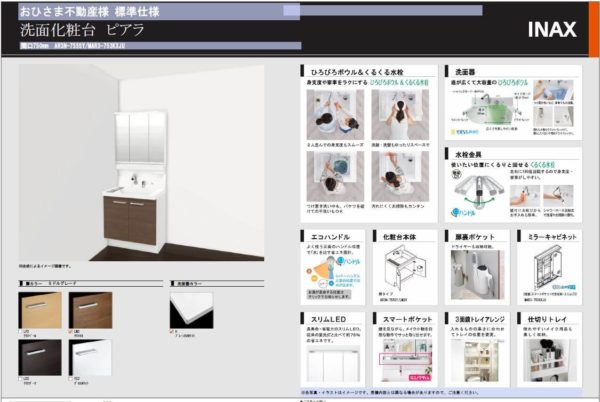
Task: Open the shower hose photo in 水栓金具
Action: [x=558, y=196]
